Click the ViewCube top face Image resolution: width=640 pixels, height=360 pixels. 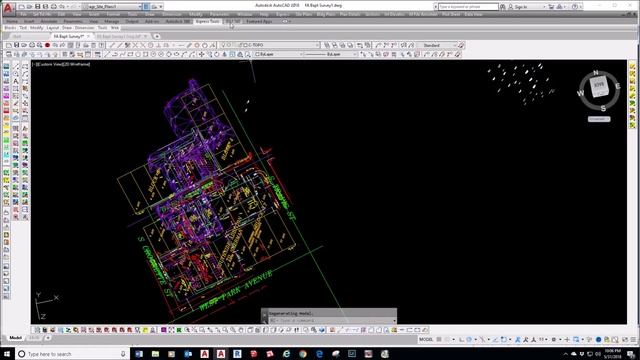point(599,85)
